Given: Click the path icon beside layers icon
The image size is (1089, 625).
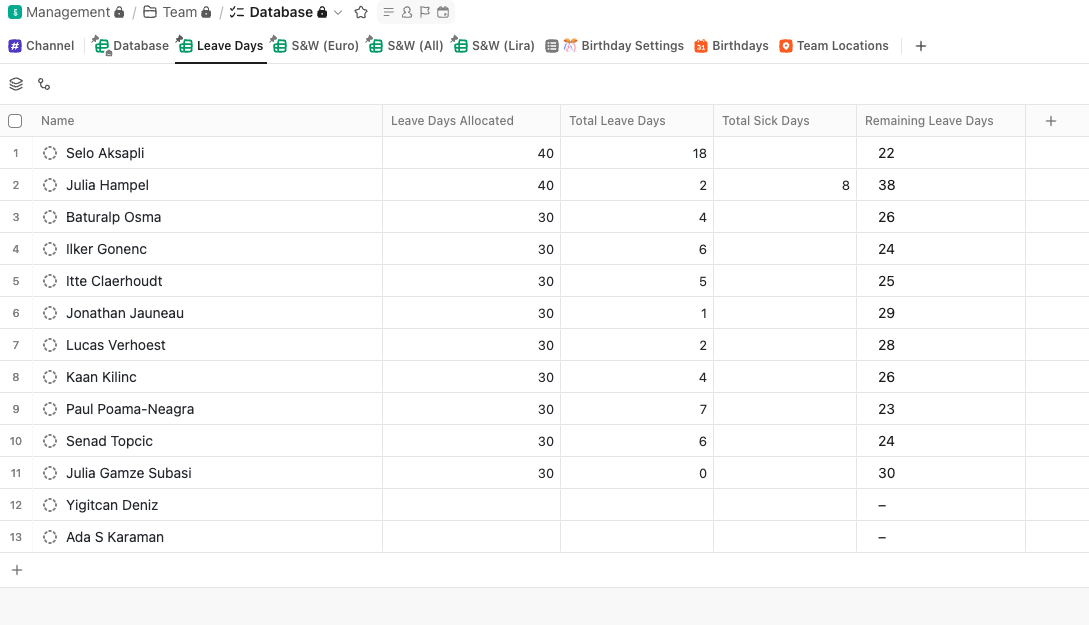Looking at the screenshot, I should click(x=44, y=84).
